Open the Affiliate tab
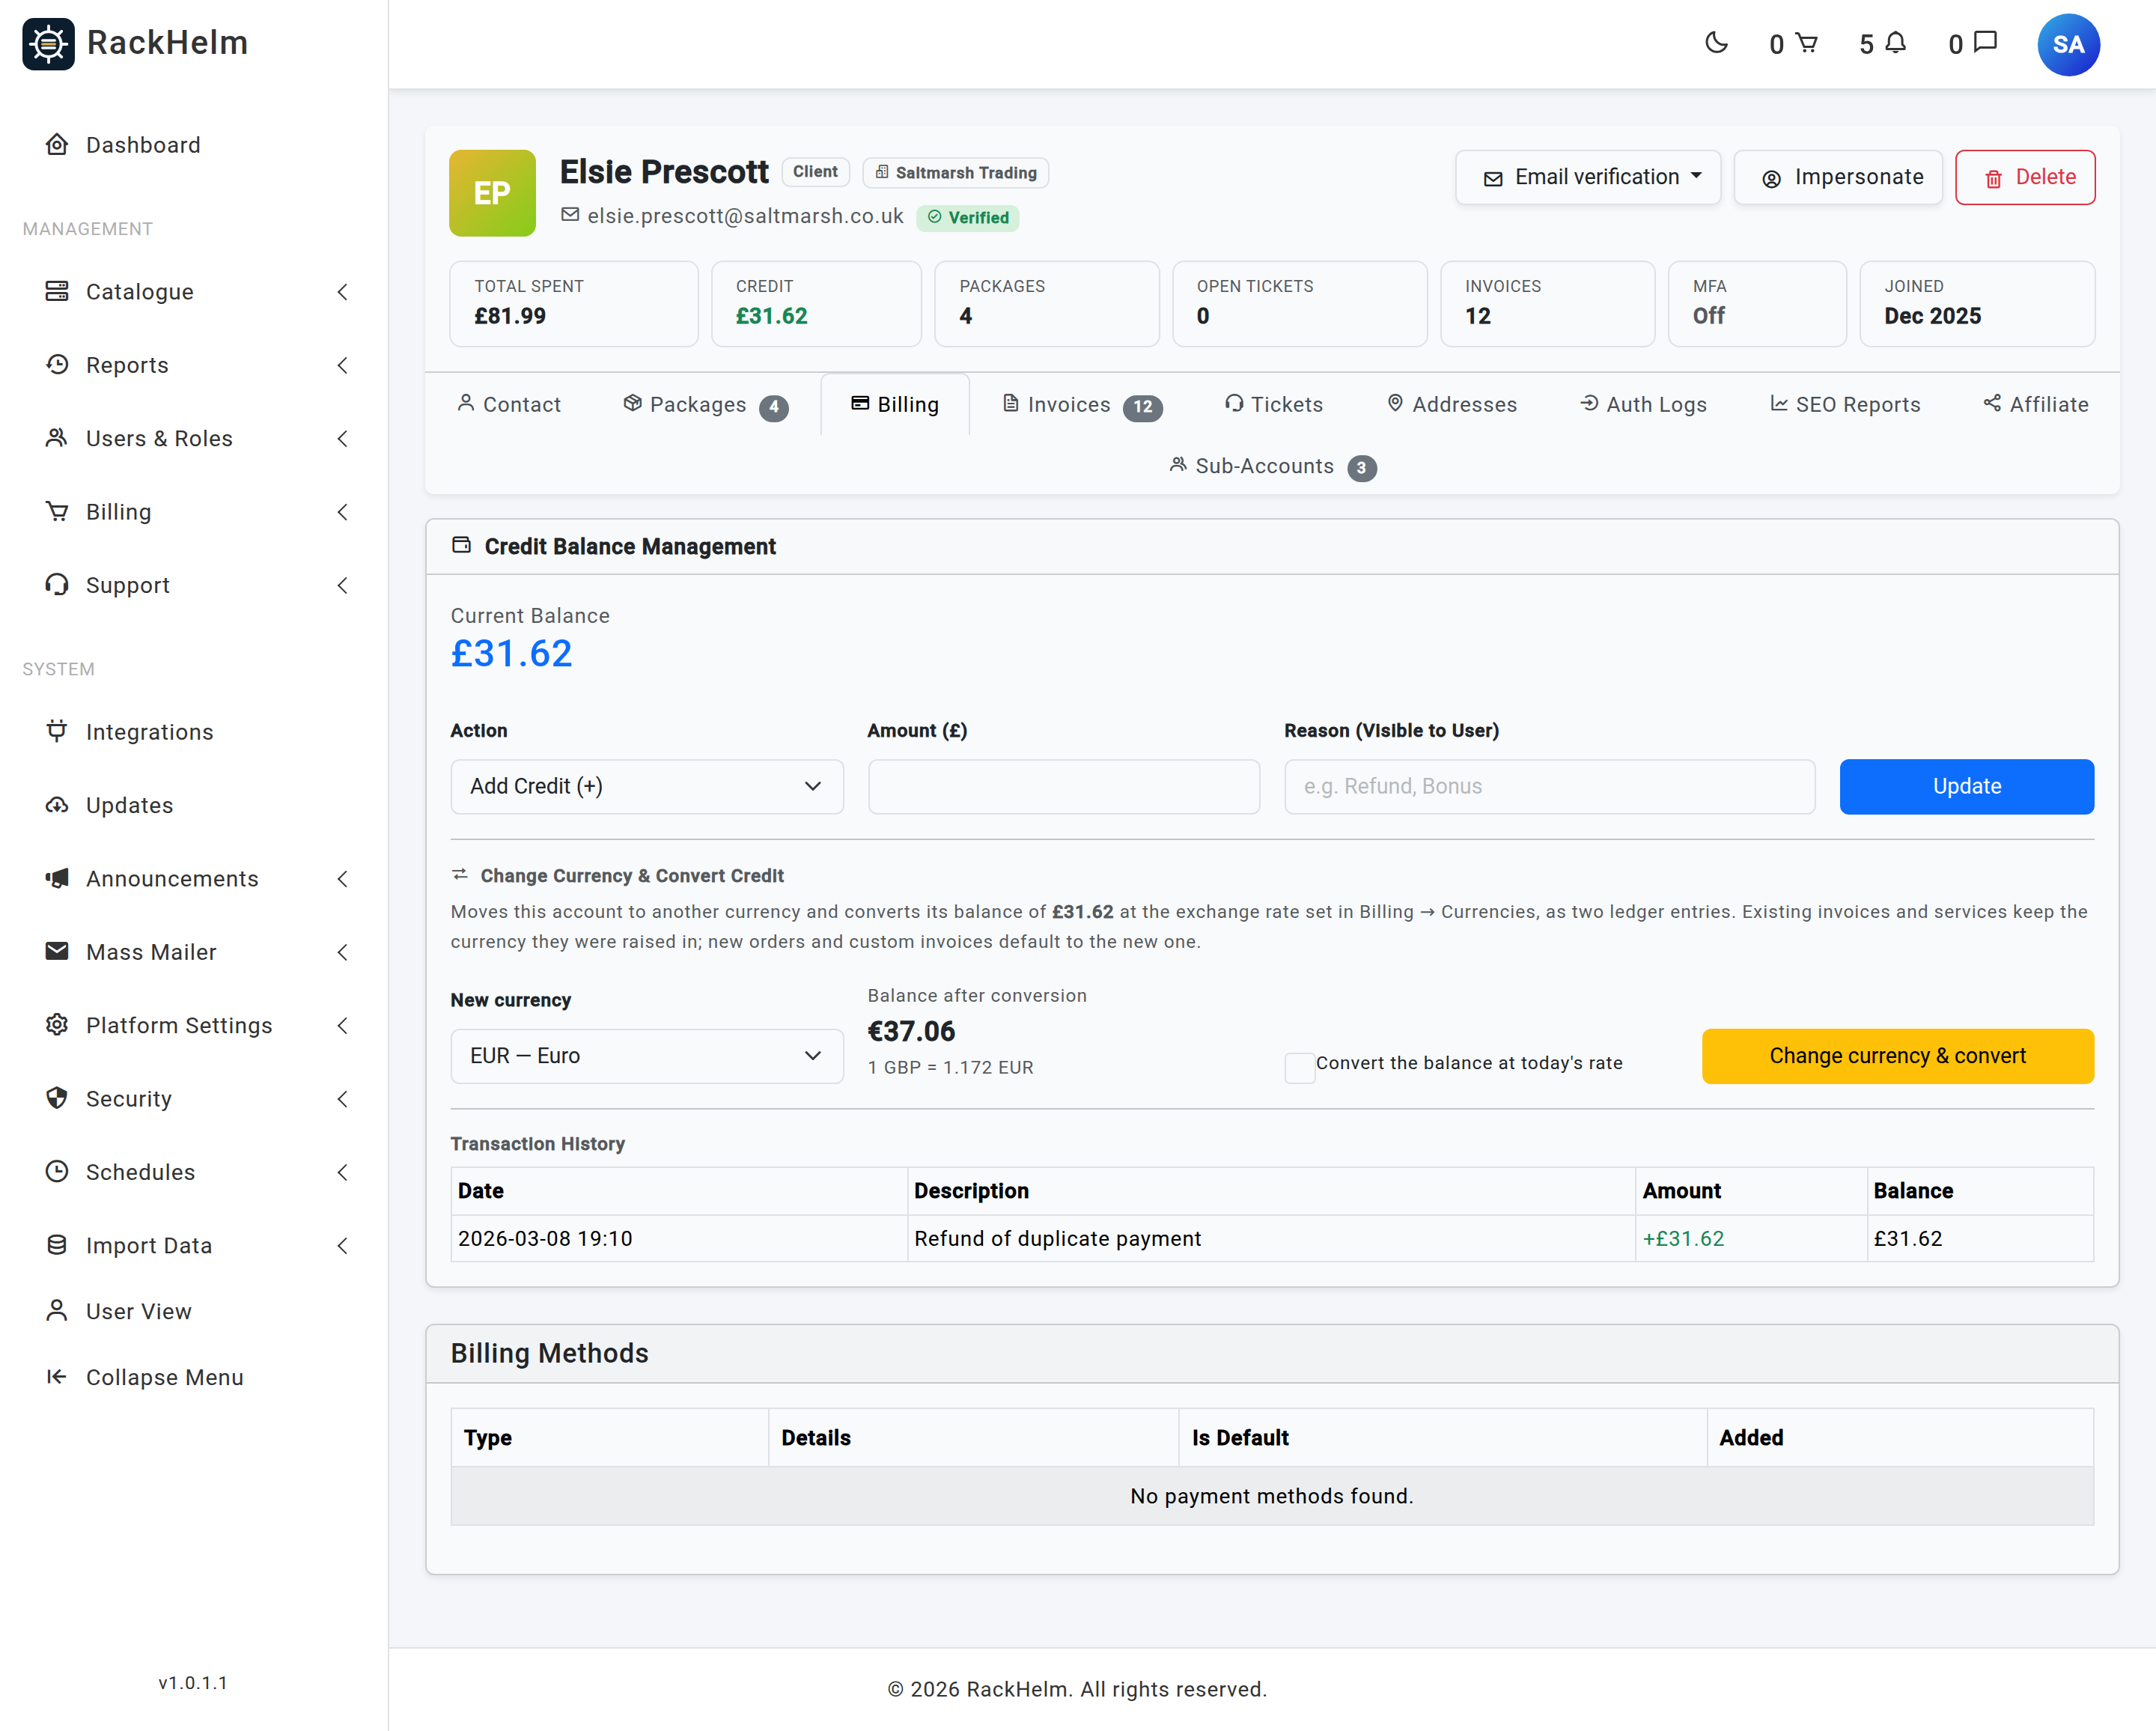The image size is (2156, 1731). (x=2036, y=404)
